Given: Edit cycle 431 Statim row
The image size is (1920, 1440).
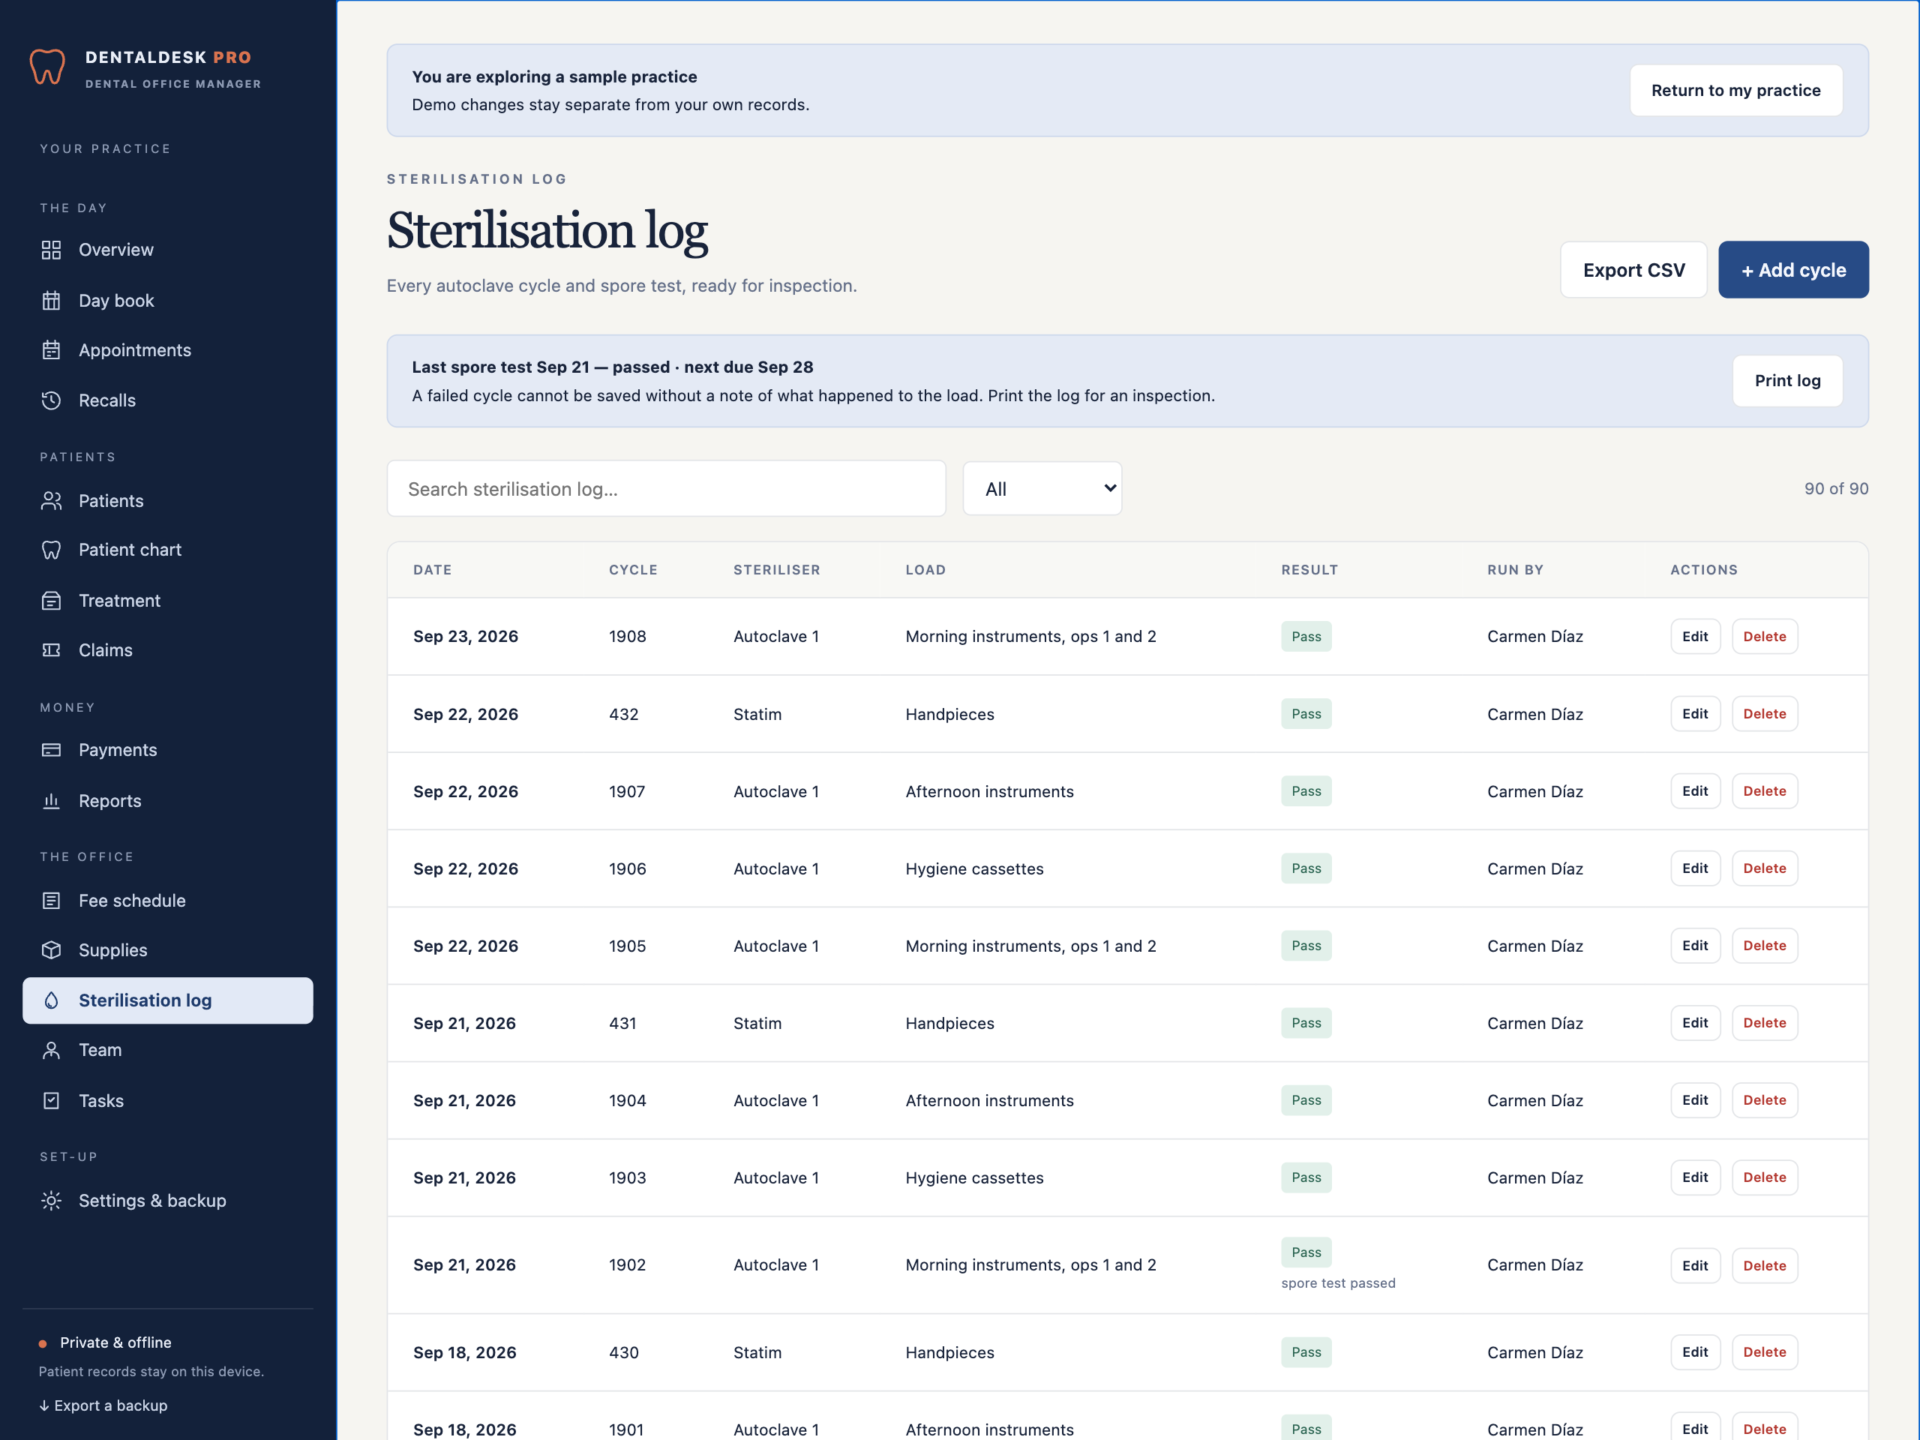Looking at the screenshot, I should [1695, 1023].
